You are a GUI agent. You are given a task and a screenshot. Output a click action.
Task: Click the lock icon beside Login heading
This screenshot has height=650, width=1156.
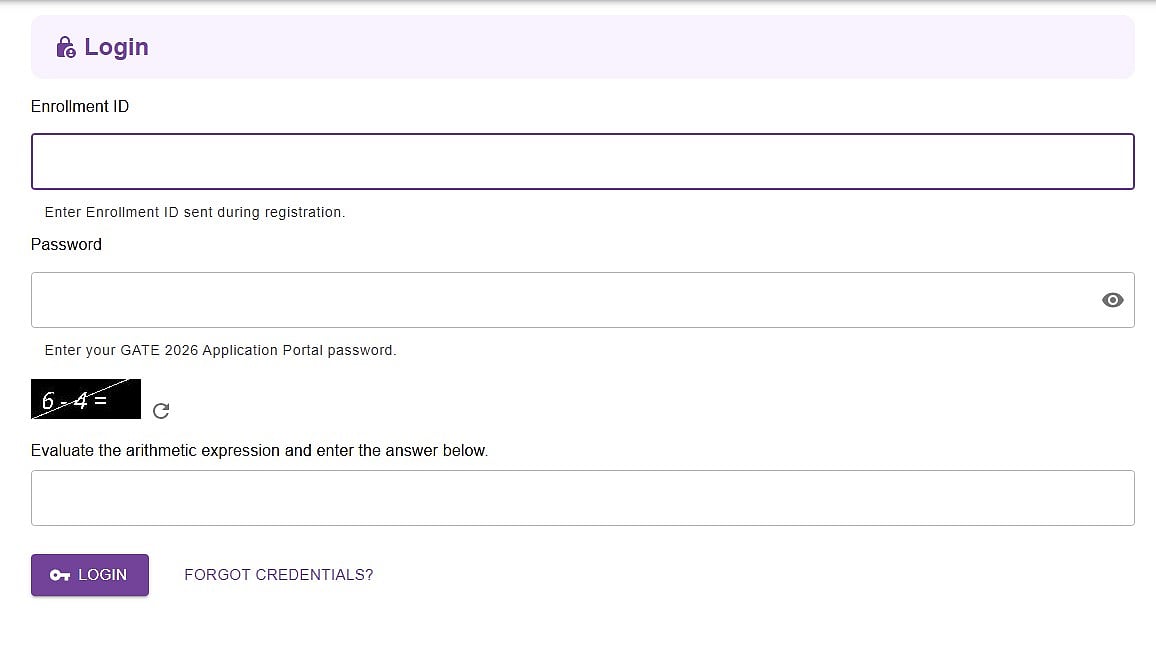pos(66,47)
